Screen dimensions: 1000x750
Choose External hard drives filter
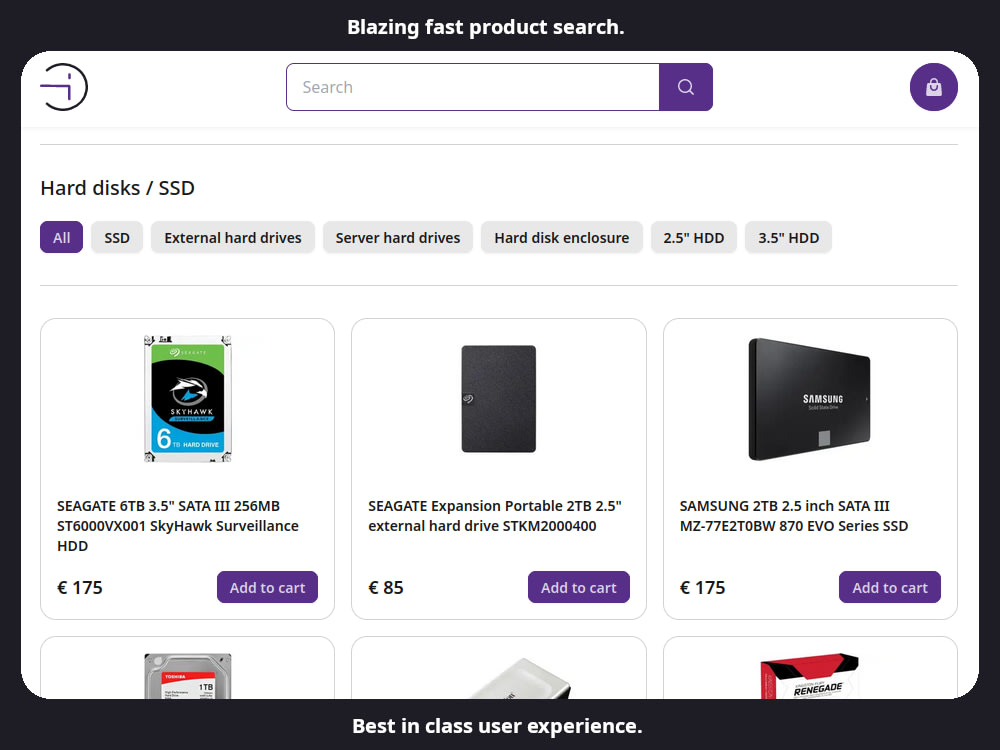(233, 237)
